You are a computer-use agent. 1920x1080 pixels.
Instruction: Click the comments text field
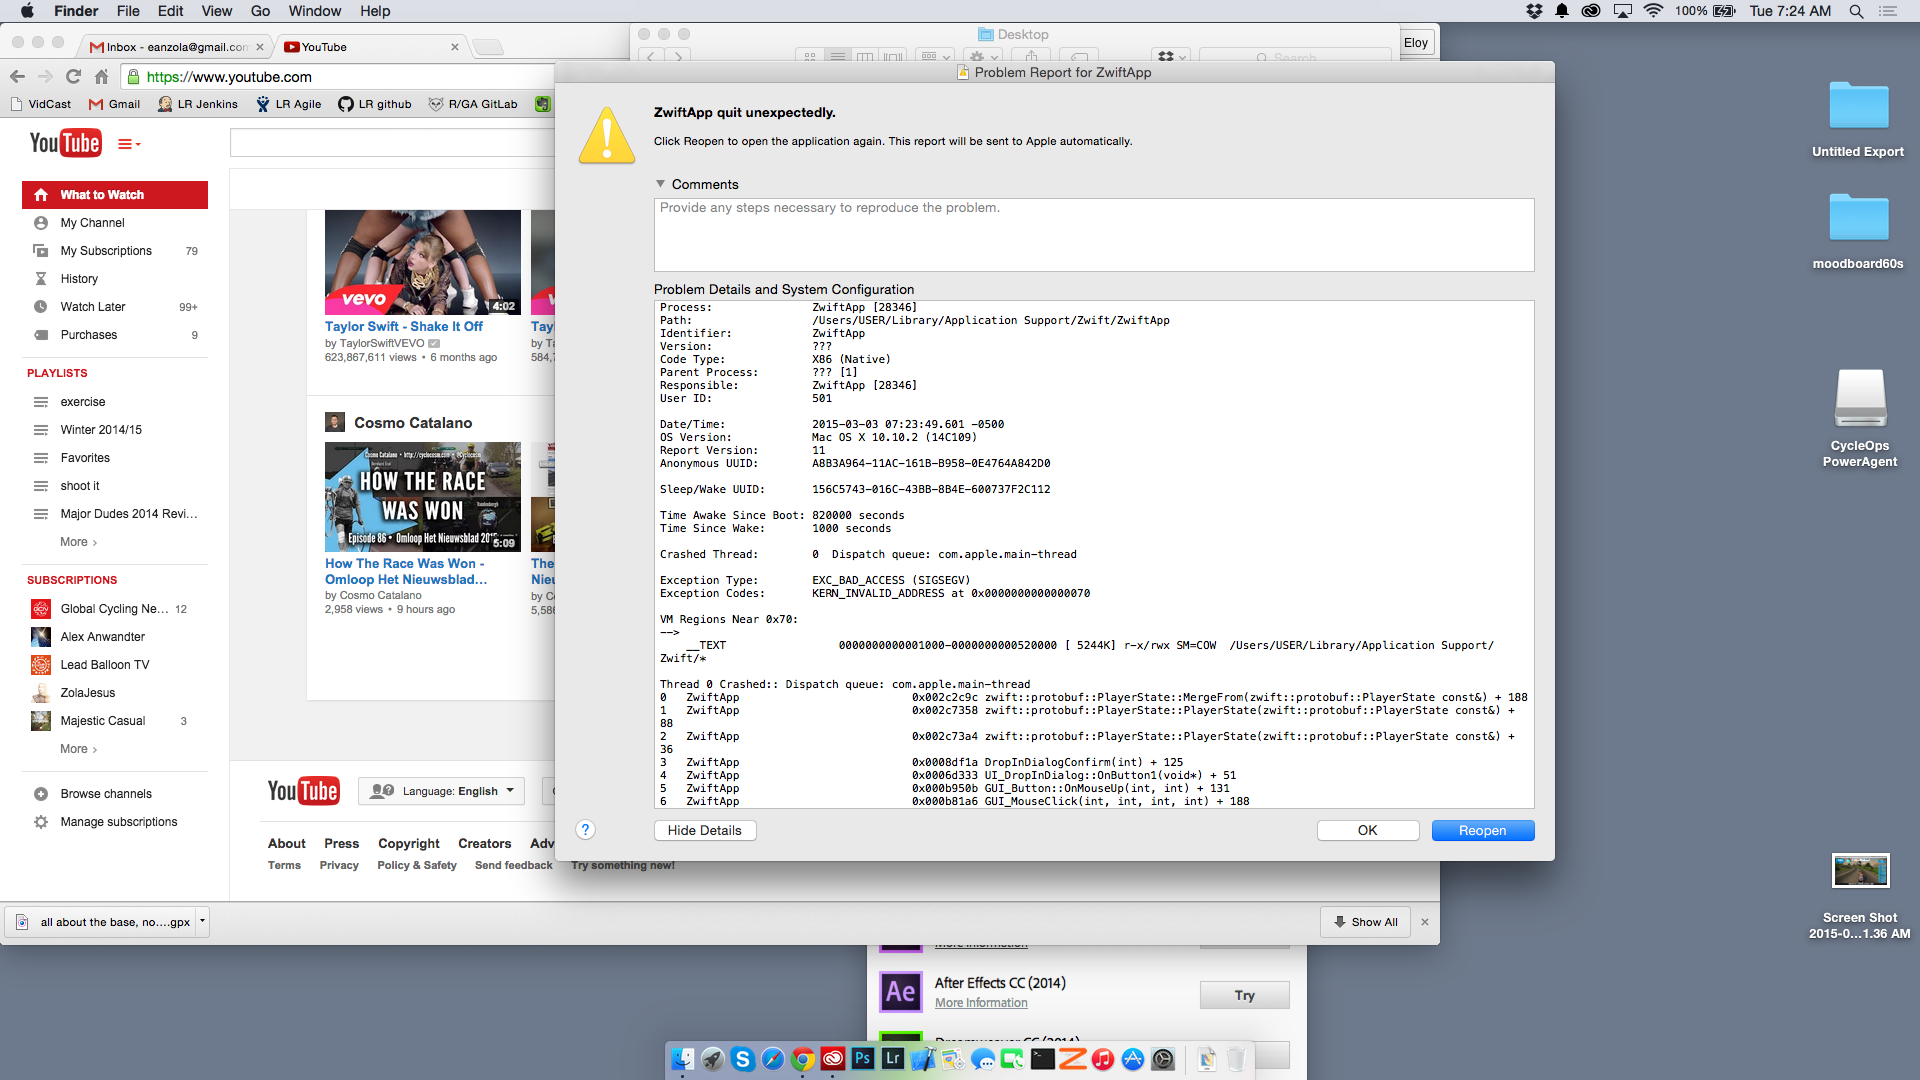(1094, 235)
